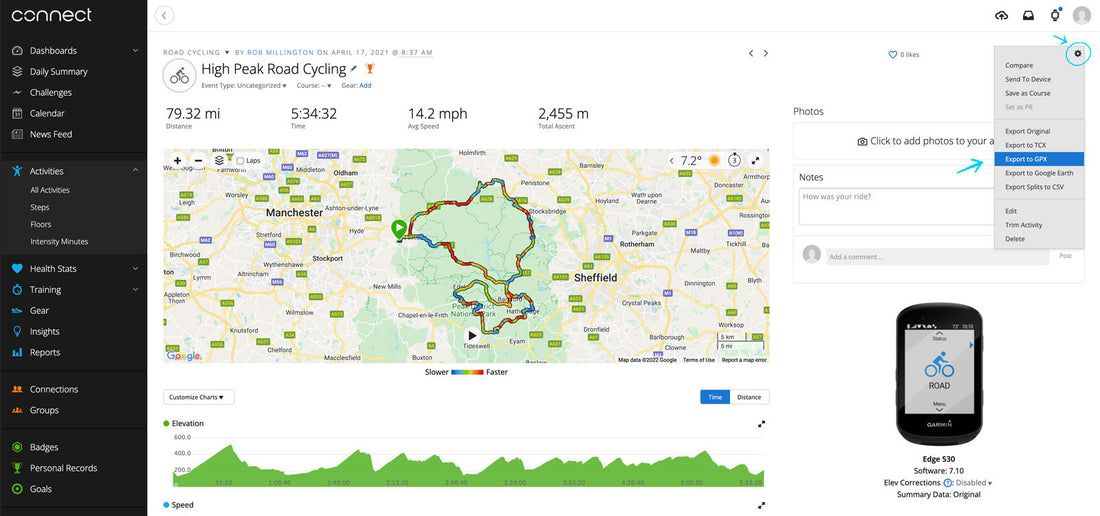This screenshot has height=516, width=1100.
Task: Click the pencil icon to edit title
Action: [354, 69]
